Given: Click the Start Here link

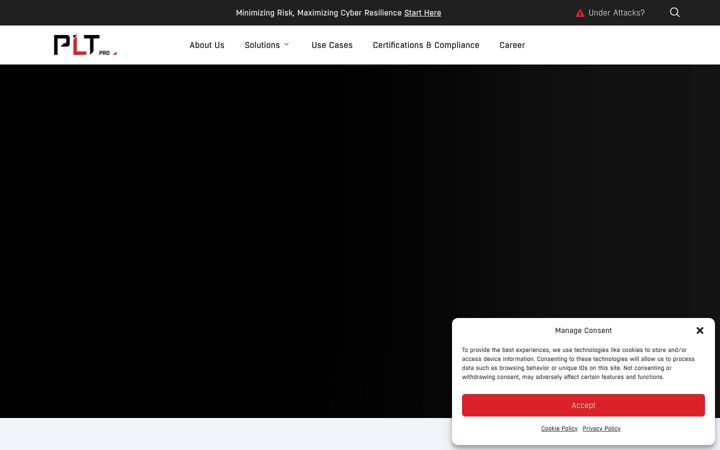Looking at the screenshot, I should [422, 13].
